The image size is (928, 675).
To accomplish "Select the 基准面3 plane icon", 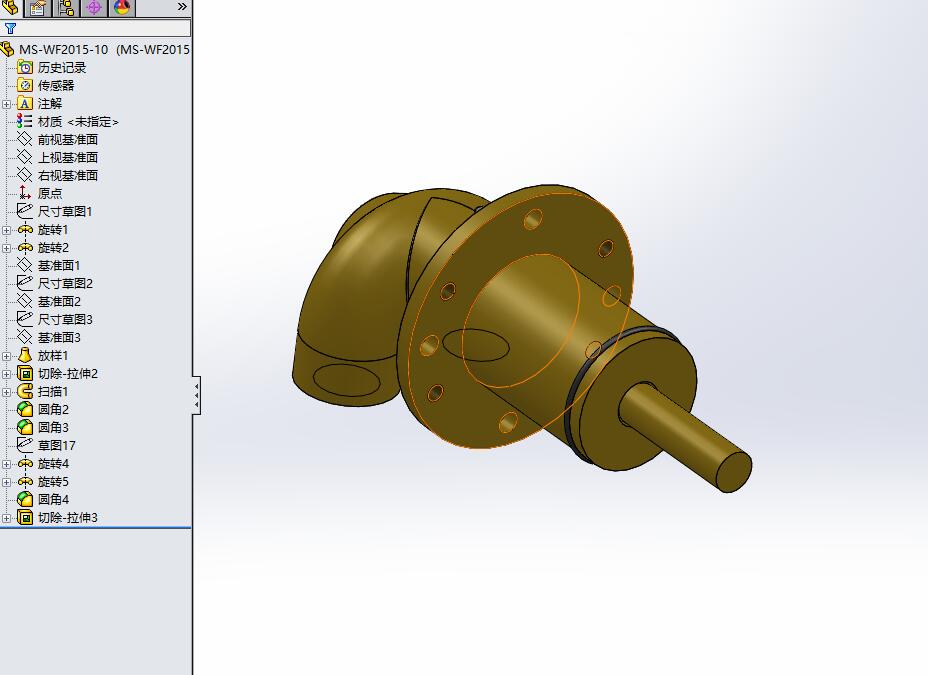I will pos(25,337).
